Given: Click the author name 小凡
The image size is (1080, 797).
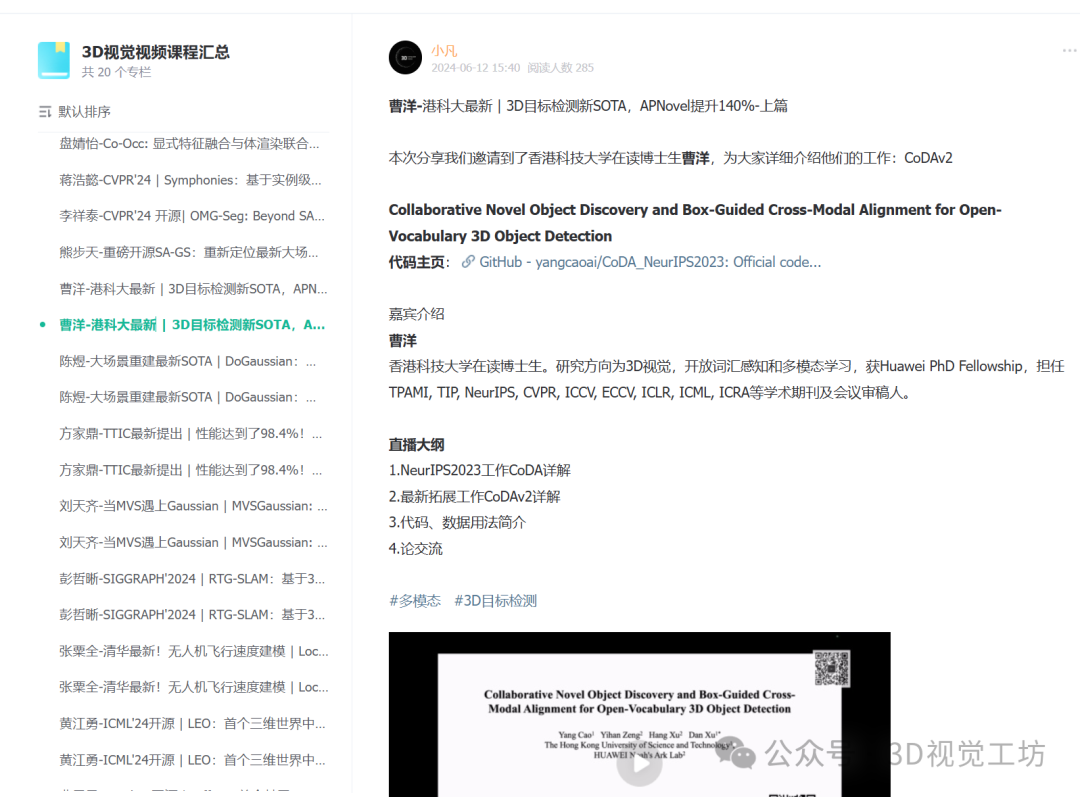Looking at the screenshot, I should click(444, 51).
